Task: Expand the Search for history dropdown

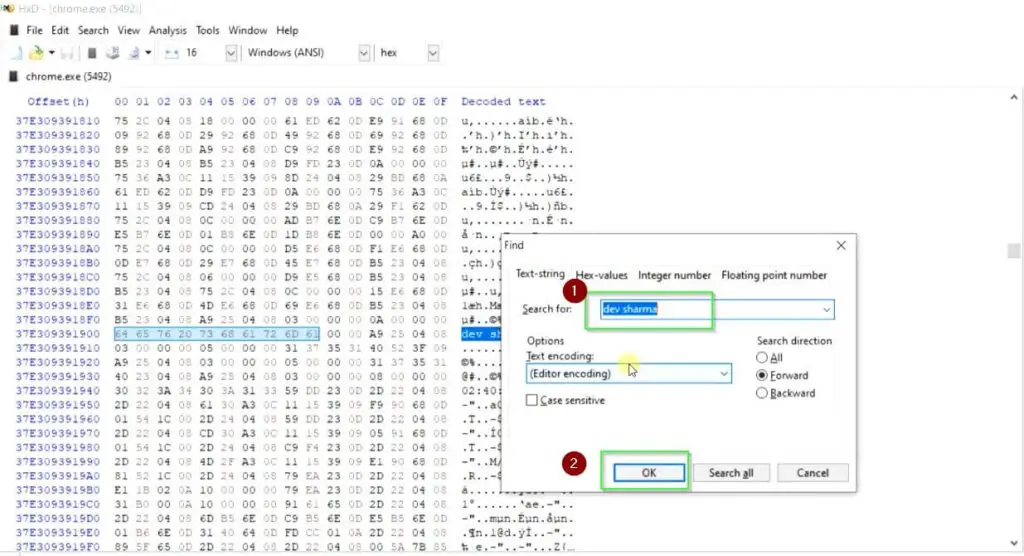Action: coord(827,309)
